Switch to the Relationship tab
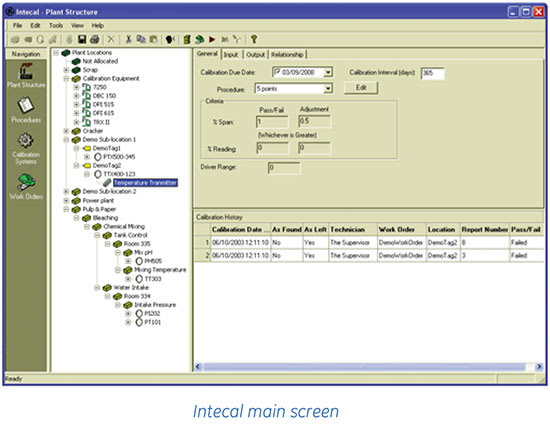The height and width of the screenshot is (427, 550). 287,55
